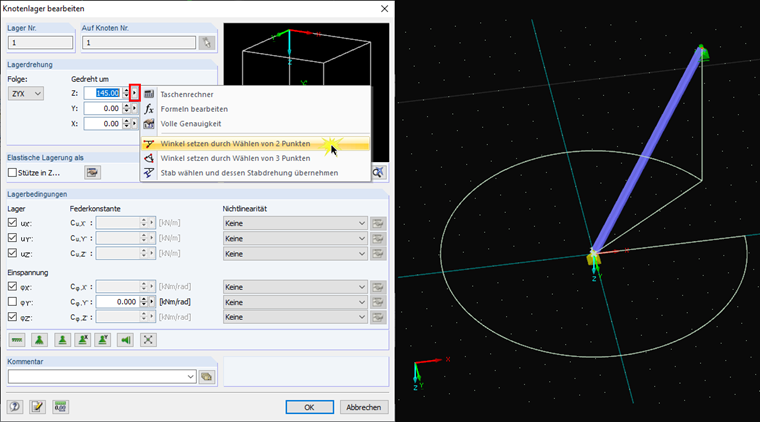This screenshot has width=760, height=422.
Task: Click the X rotation angle input field
Action: coord(102,124)
